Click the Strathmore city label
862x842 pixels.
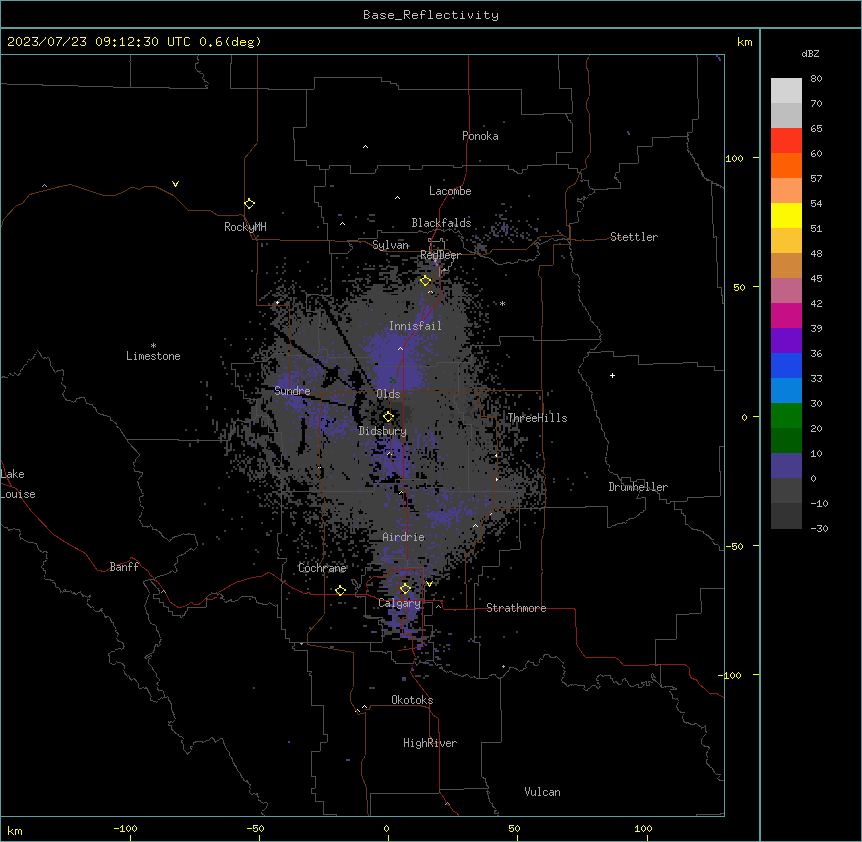(516, 608)
